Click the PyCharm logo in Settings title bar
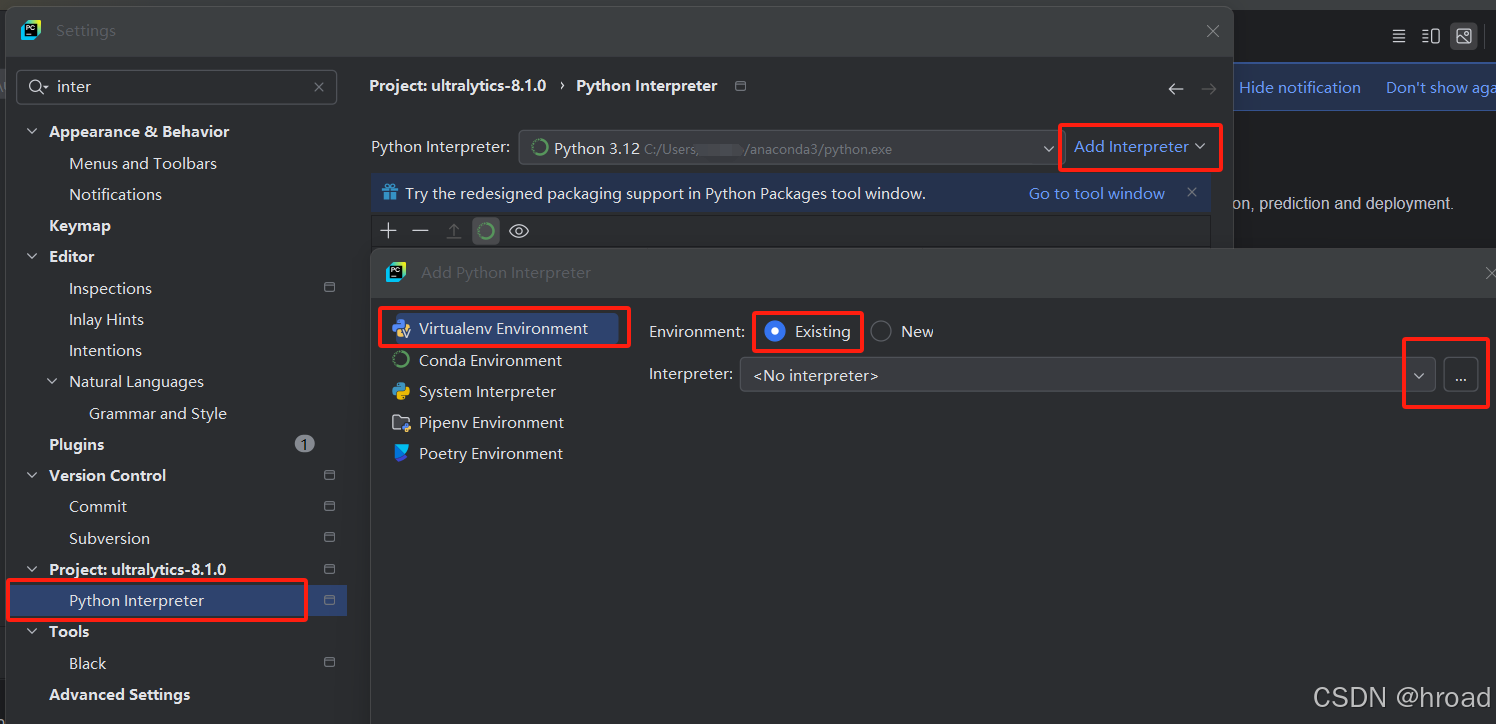Viewport: 1496px width, 724px height. pyautogui.click(x=31, y=30)
